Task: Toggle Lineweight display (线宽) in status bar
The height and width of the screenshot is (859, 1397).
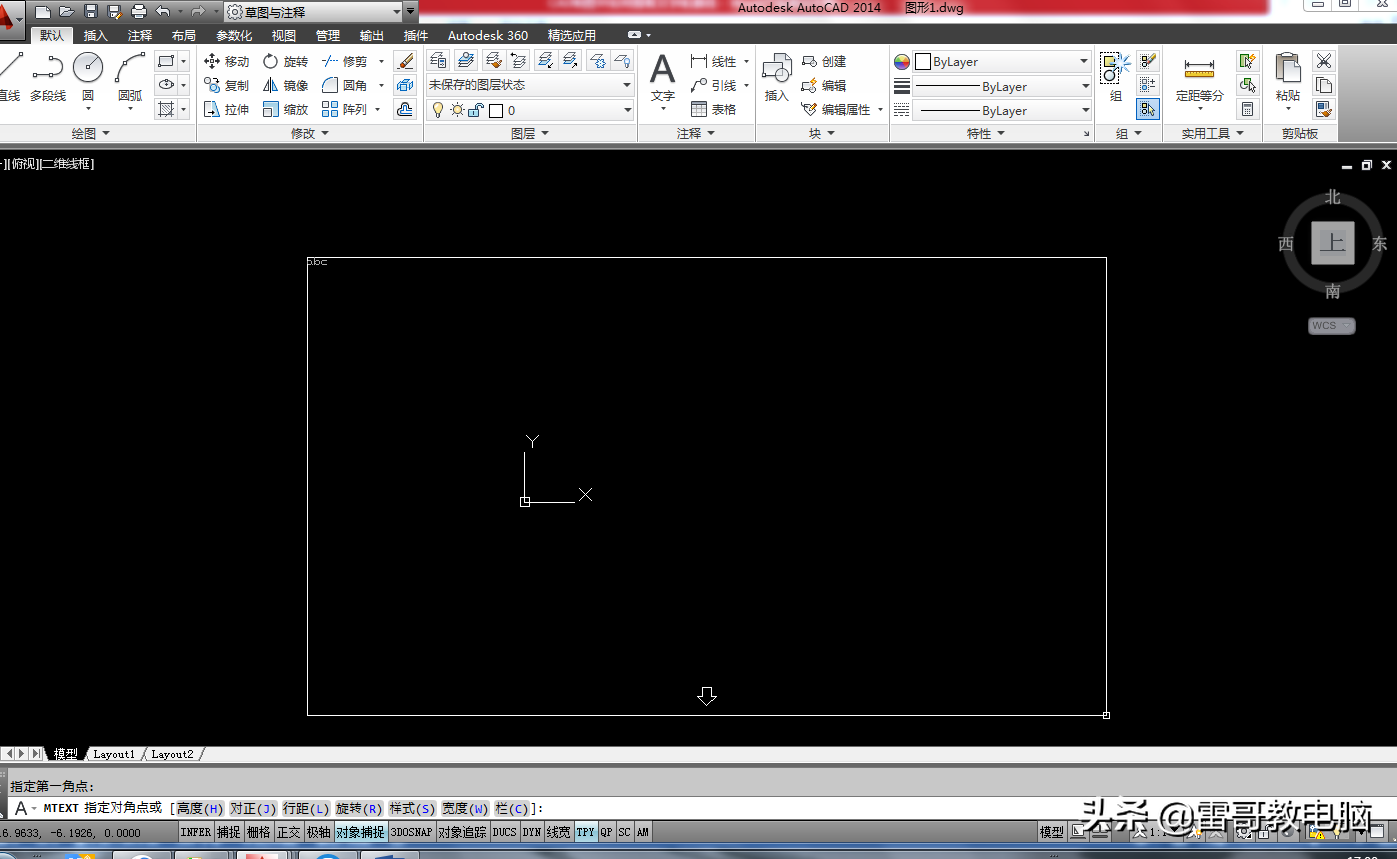Action: (559, 832)
